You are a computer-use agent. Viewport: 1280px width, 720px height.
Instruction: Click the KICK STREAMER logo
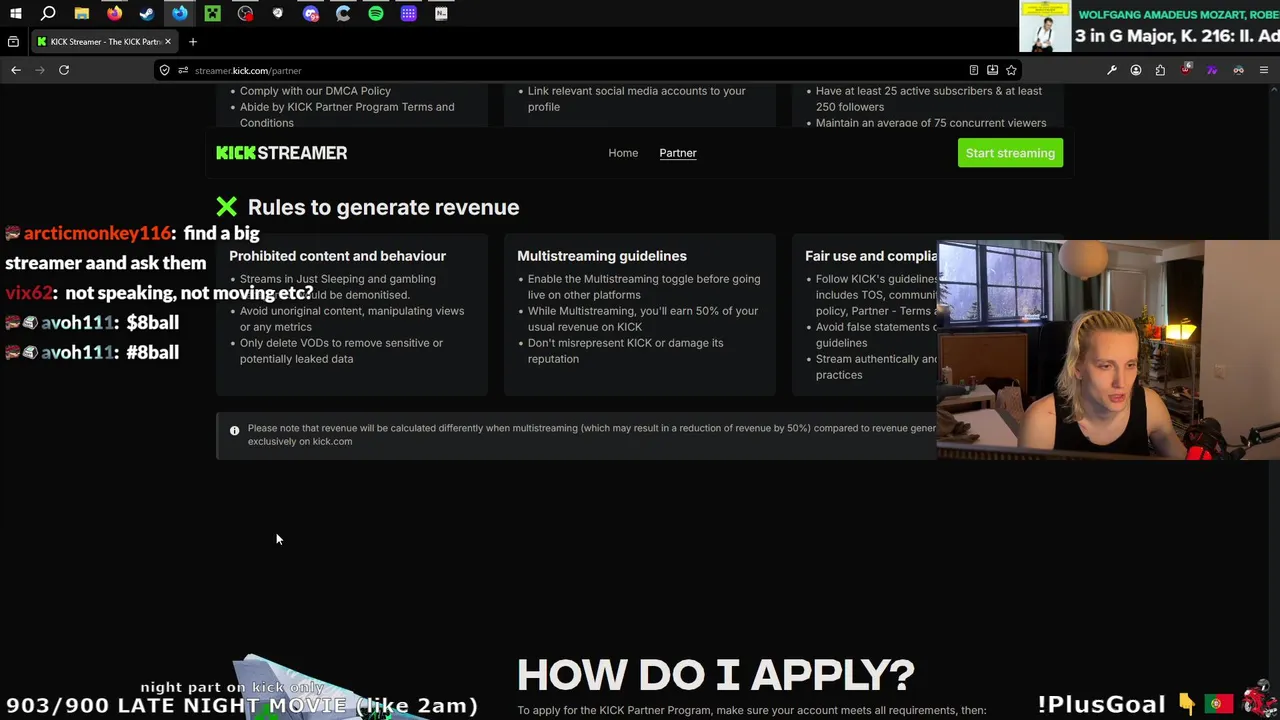(282, 153)
